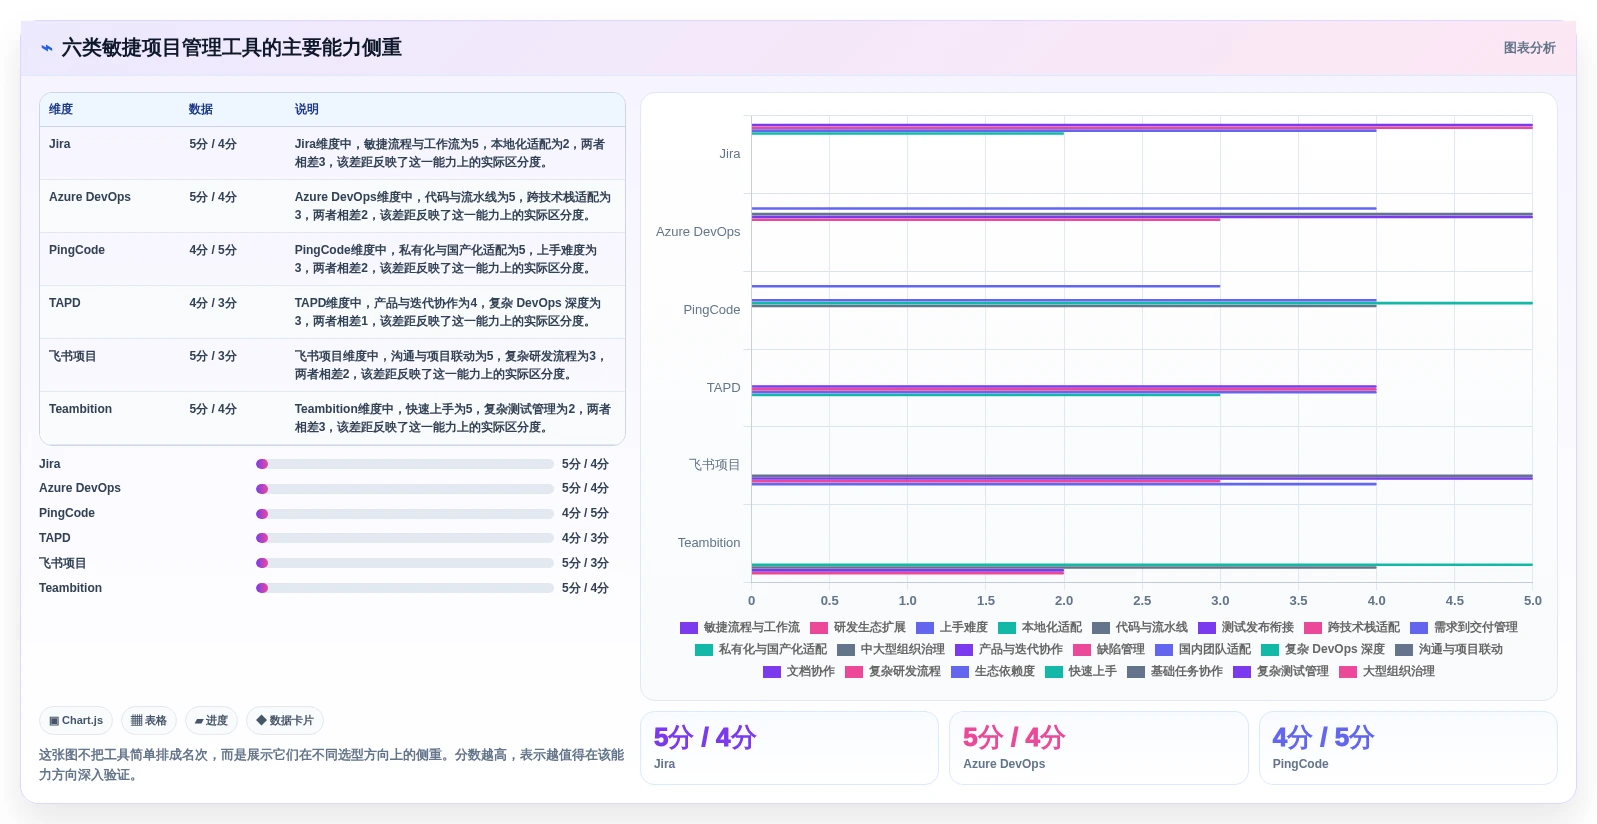The image size is (1597, 824).
Task: Click the 飞书项目 label on chart y-axis
Action: (715, 465)
